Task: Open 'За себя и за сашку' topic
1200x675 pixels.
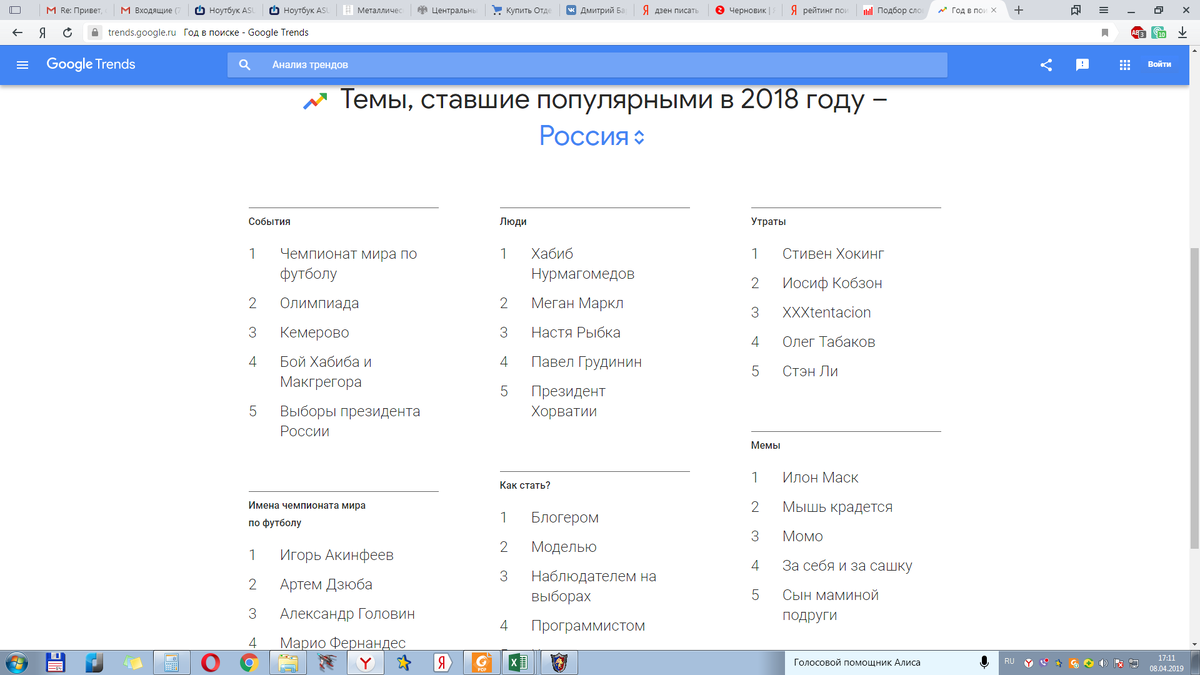Action: point(847,566)
